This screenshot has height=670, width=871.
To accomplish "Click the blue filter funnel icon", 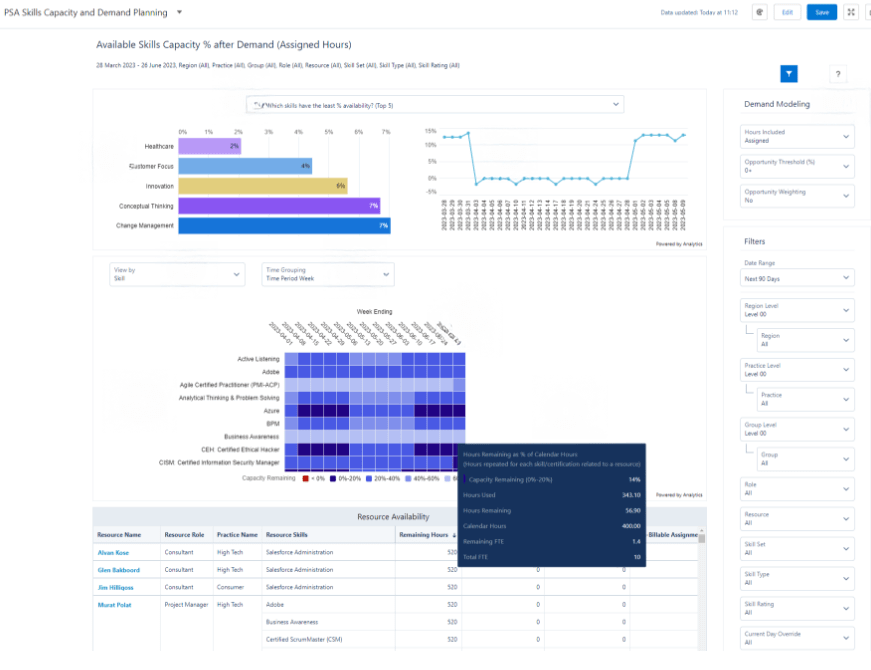I will [x=789, y=73].
